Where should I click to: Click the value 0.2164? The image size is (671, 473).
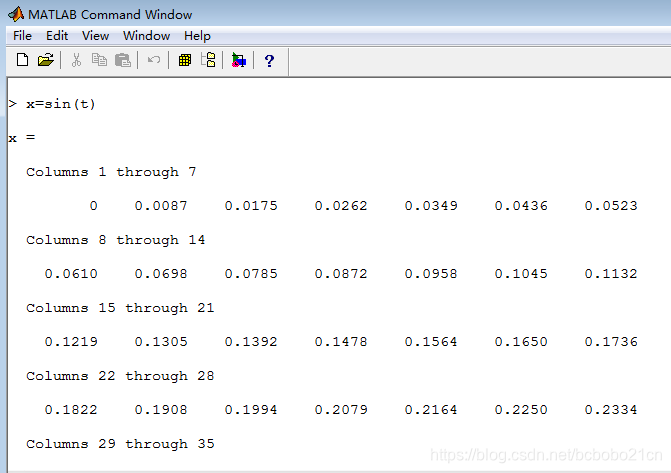[x=431, y=410]
